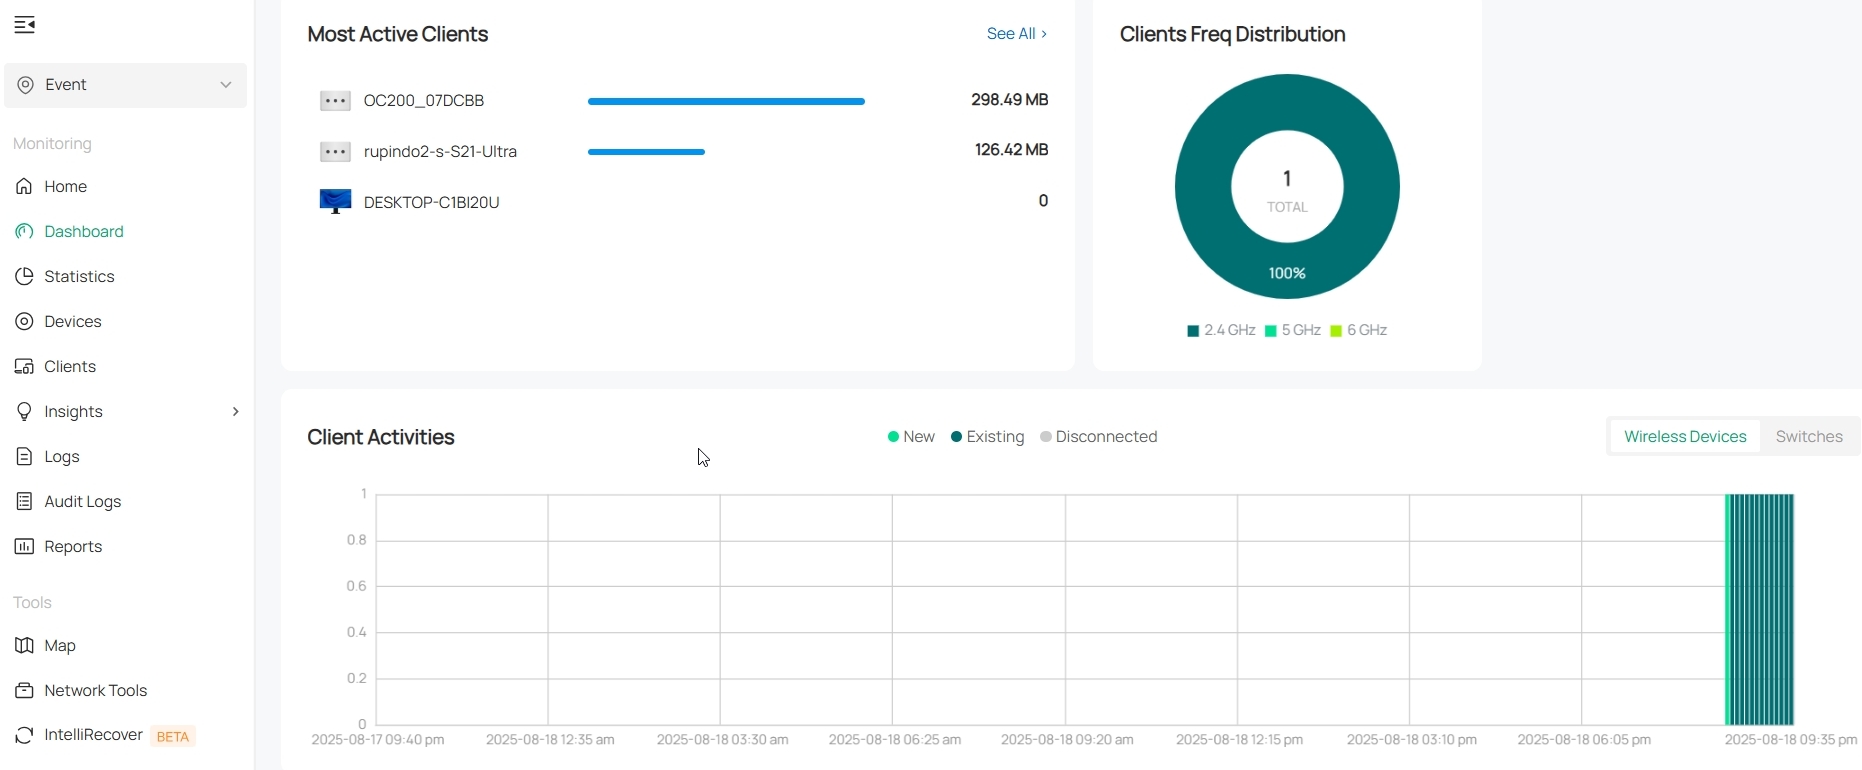
Task: Click the 126.42 MB usage value
Action: 1012,150
